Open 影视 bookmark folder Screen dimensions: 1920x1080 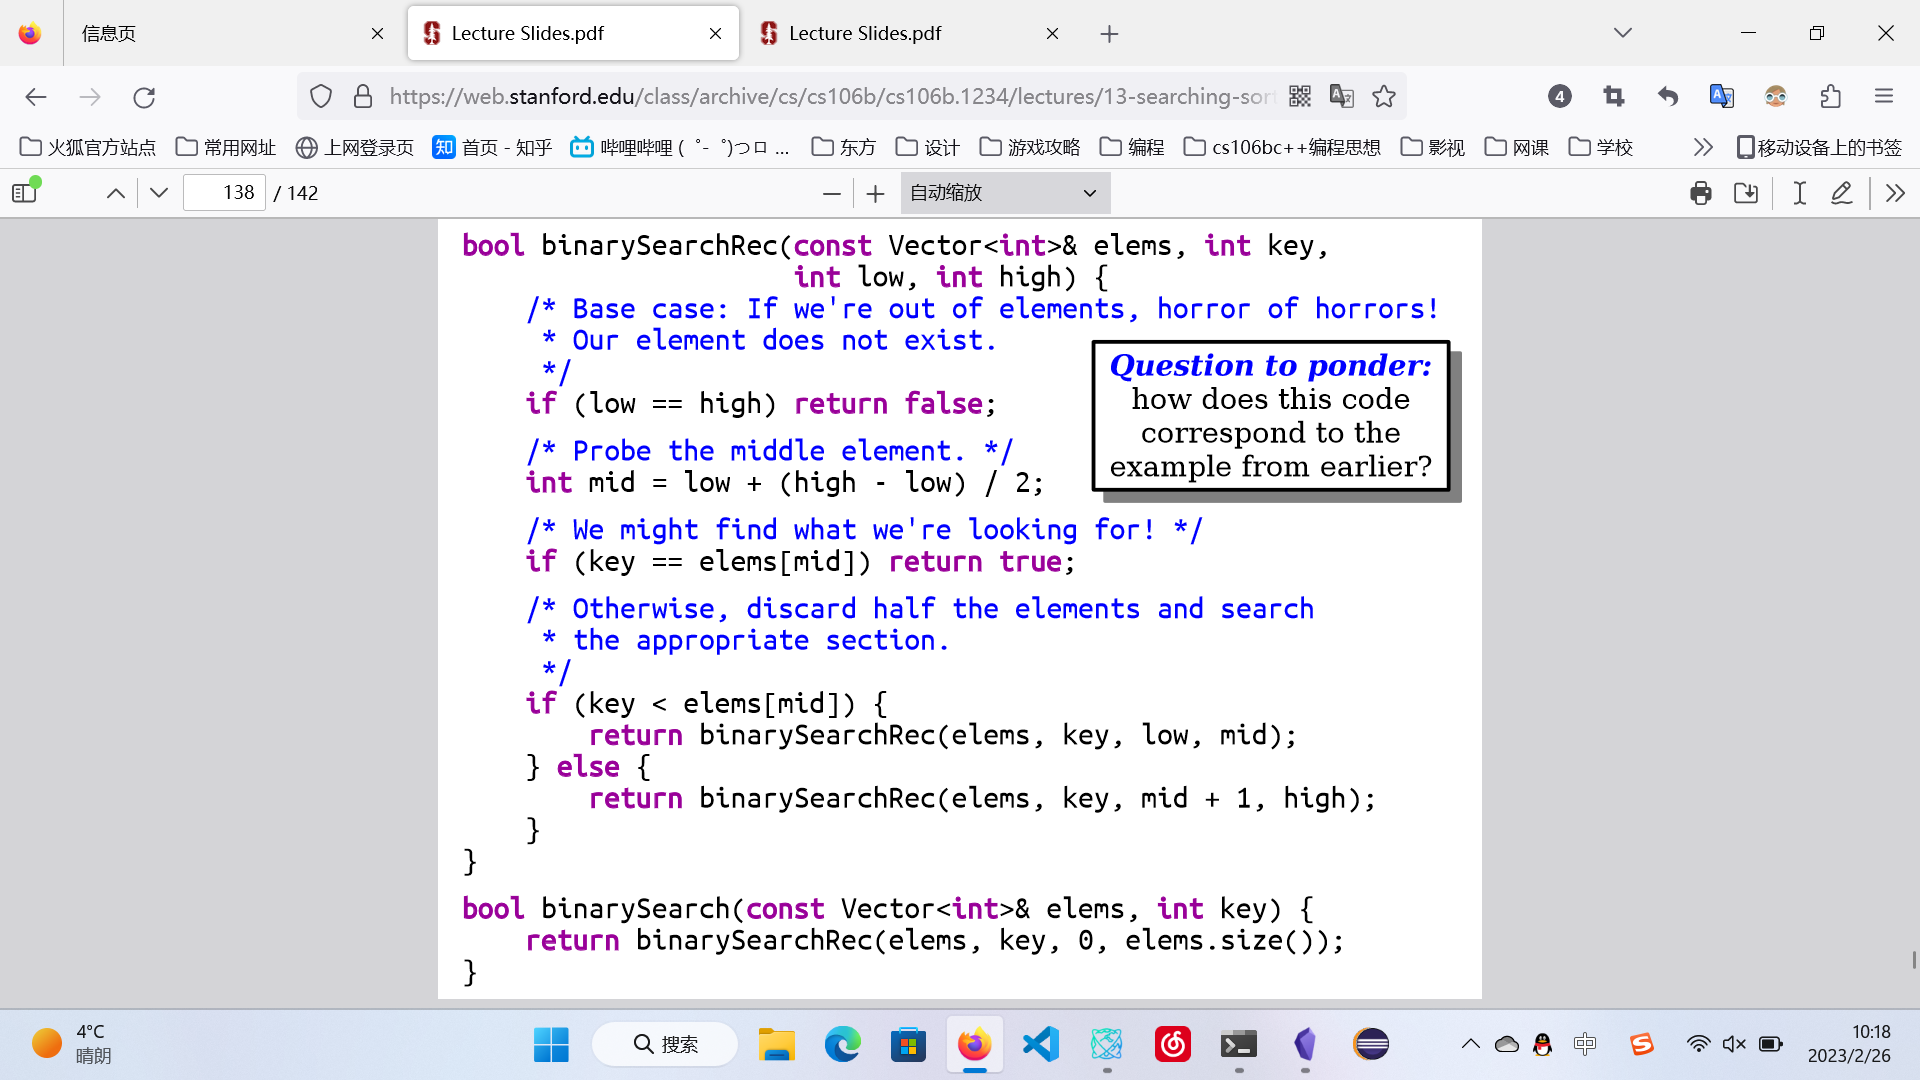click(1433, 147)
